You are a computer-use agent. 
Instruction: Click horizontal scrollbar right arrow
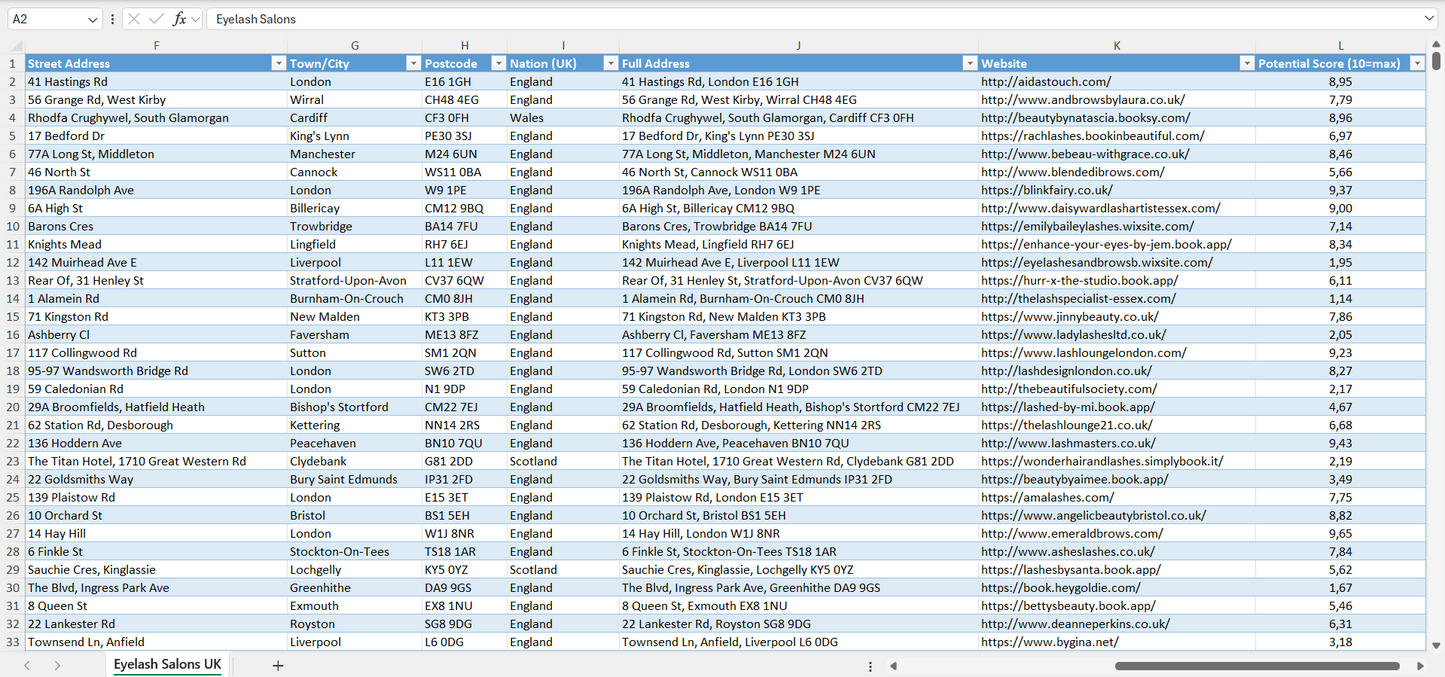[1420, 665]
